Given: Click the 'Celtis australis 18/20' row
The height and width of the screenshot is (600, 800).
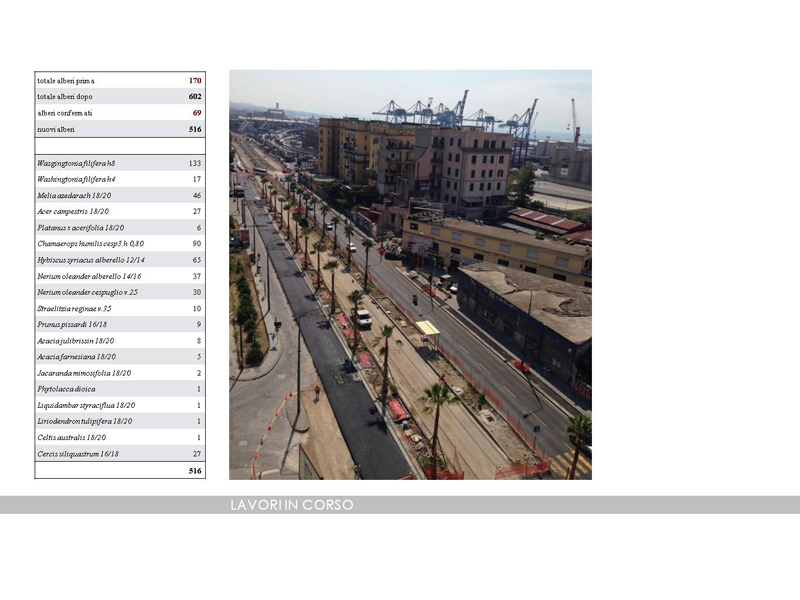Looking at the screenshot, I should point(120,437).
